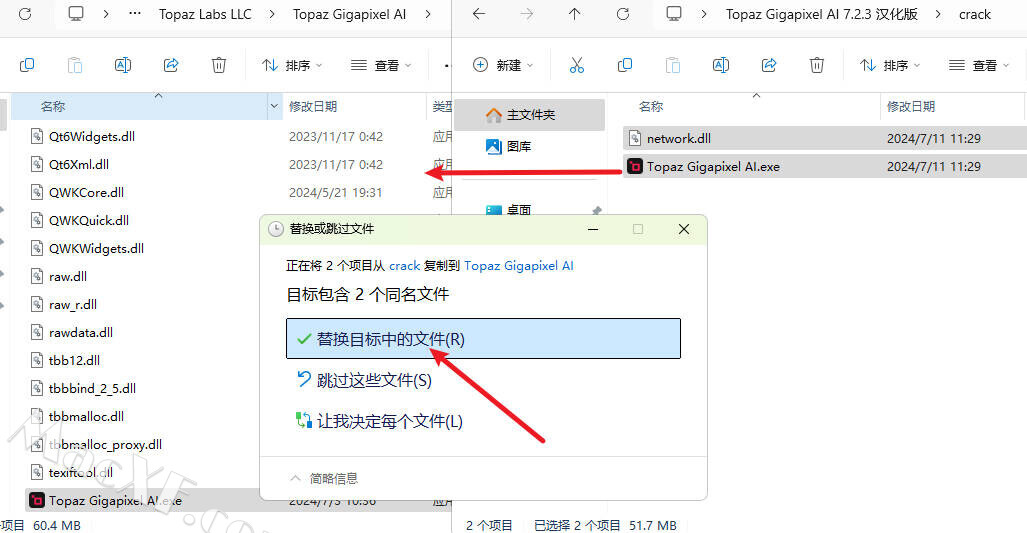Click the delete trash icon in left window
1027x533 pixels.
pos(219,65)
